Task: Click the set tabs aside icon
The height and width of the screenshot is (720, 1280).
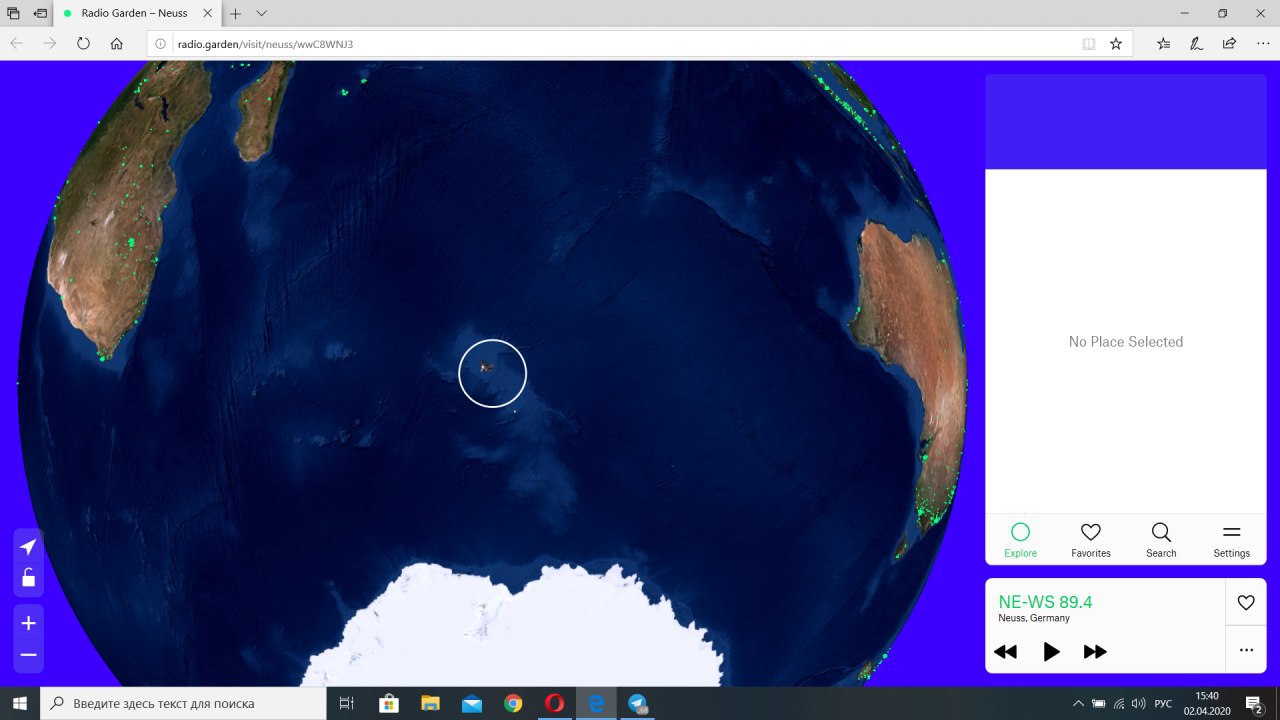Action: pos(41,14)
